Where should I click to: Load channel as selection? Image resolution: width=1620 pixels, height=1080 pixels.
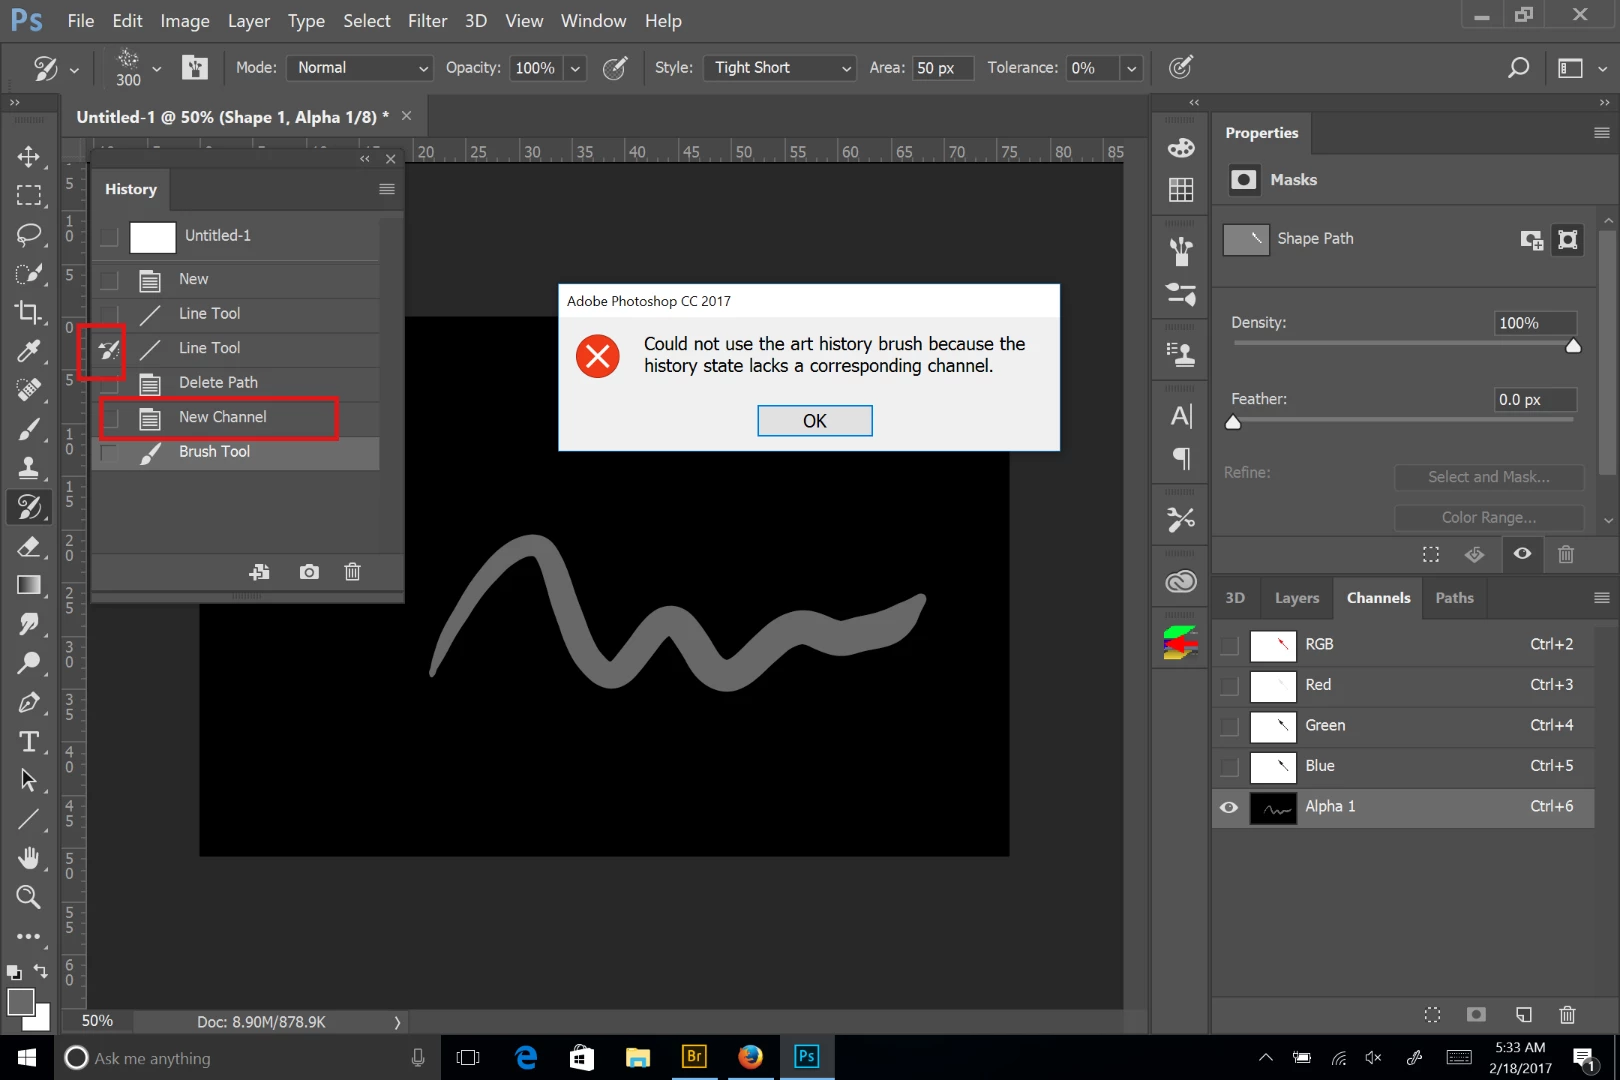point(1432,1014)
